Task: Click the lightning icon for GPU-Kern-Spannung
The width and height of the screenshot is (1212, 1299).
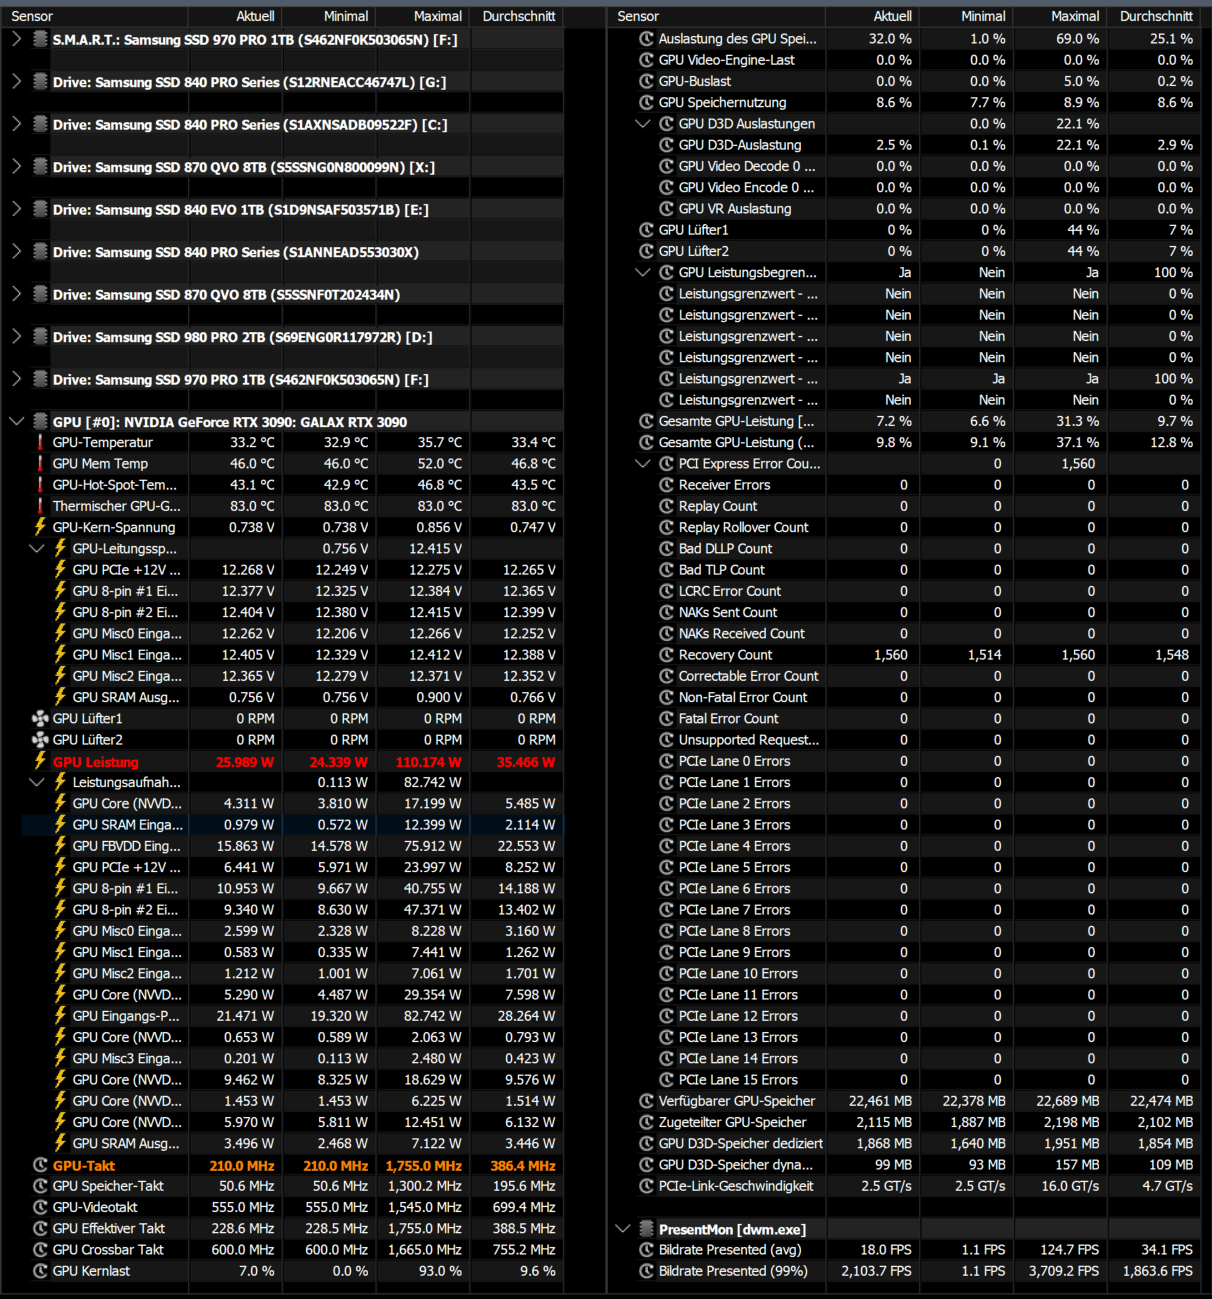Action: (40, 527)
